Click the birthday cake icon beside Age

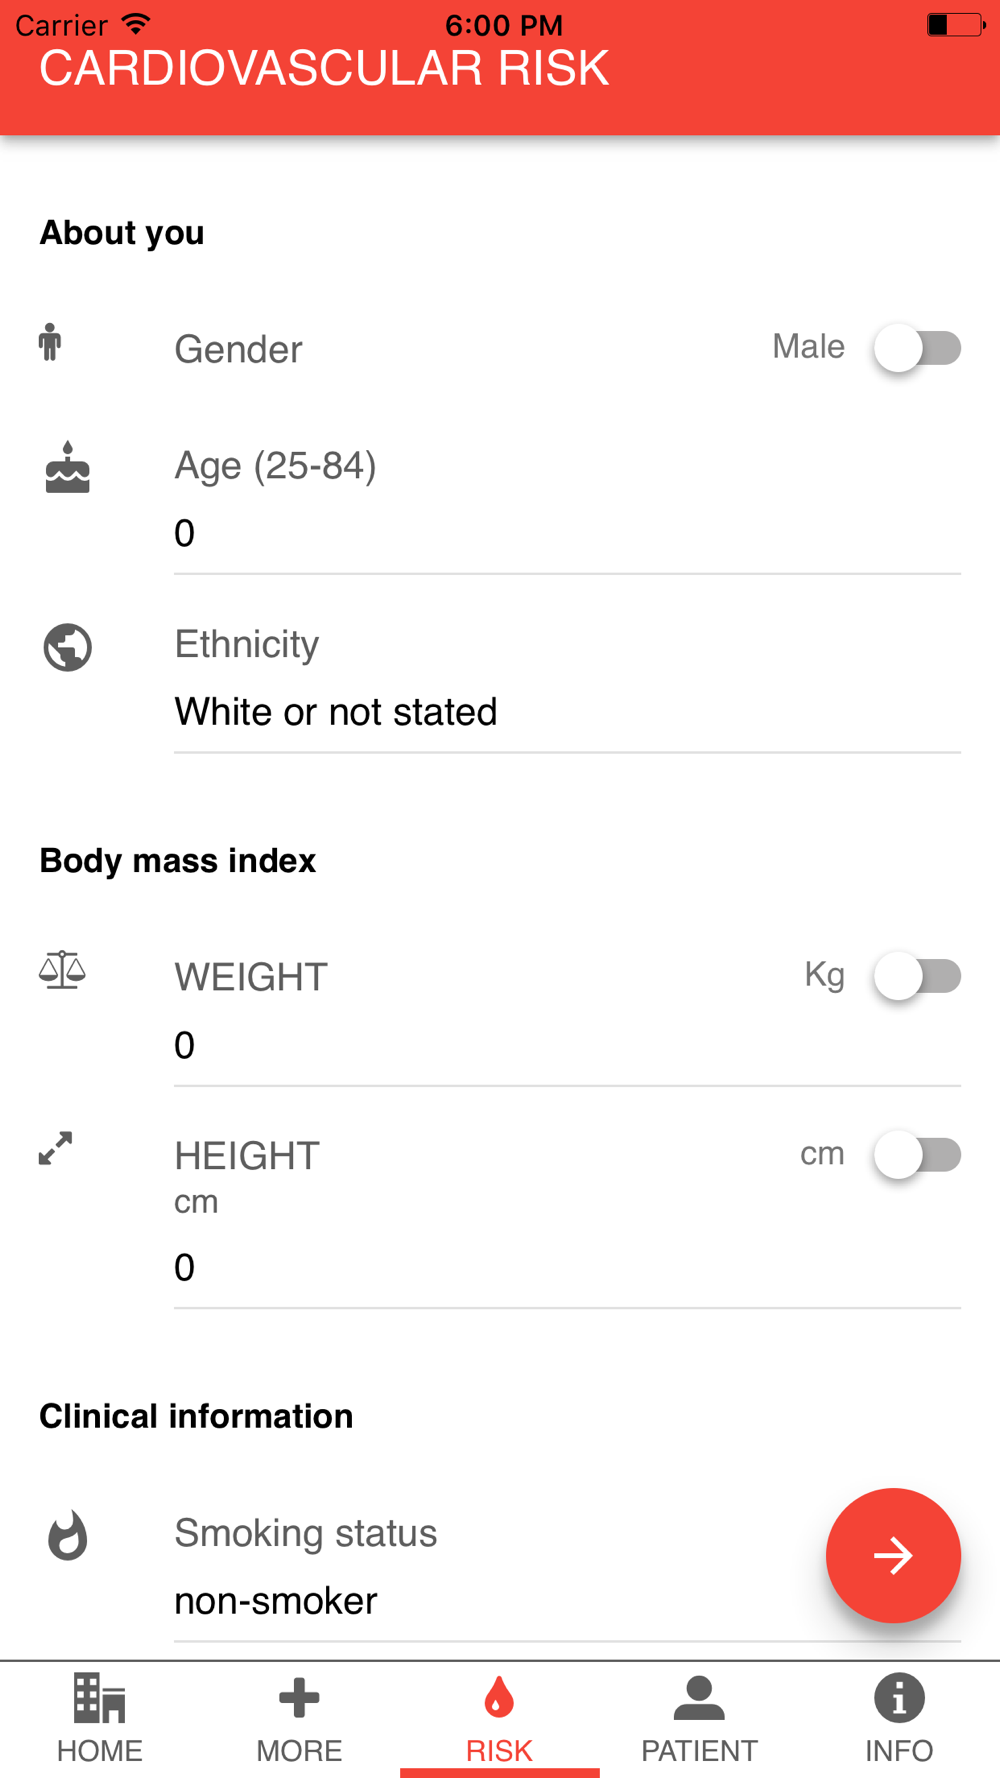tap(68, 467)
